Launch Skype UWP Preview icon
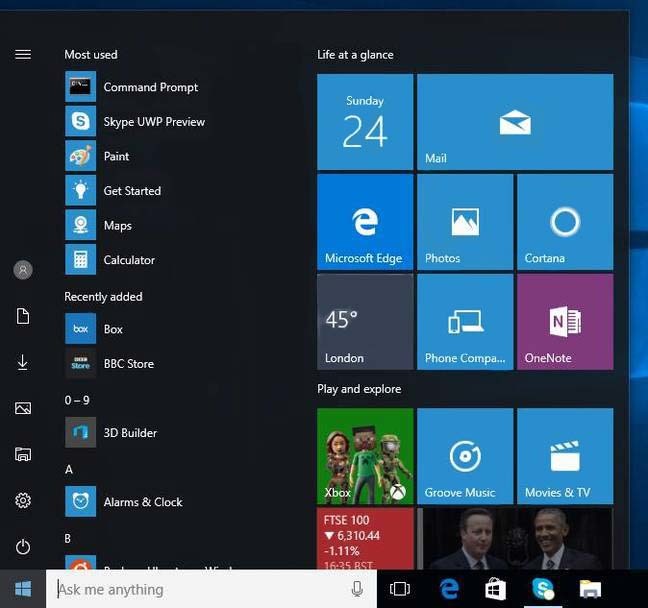This screenshot has height=608, width=648. (x=81, y=122)
